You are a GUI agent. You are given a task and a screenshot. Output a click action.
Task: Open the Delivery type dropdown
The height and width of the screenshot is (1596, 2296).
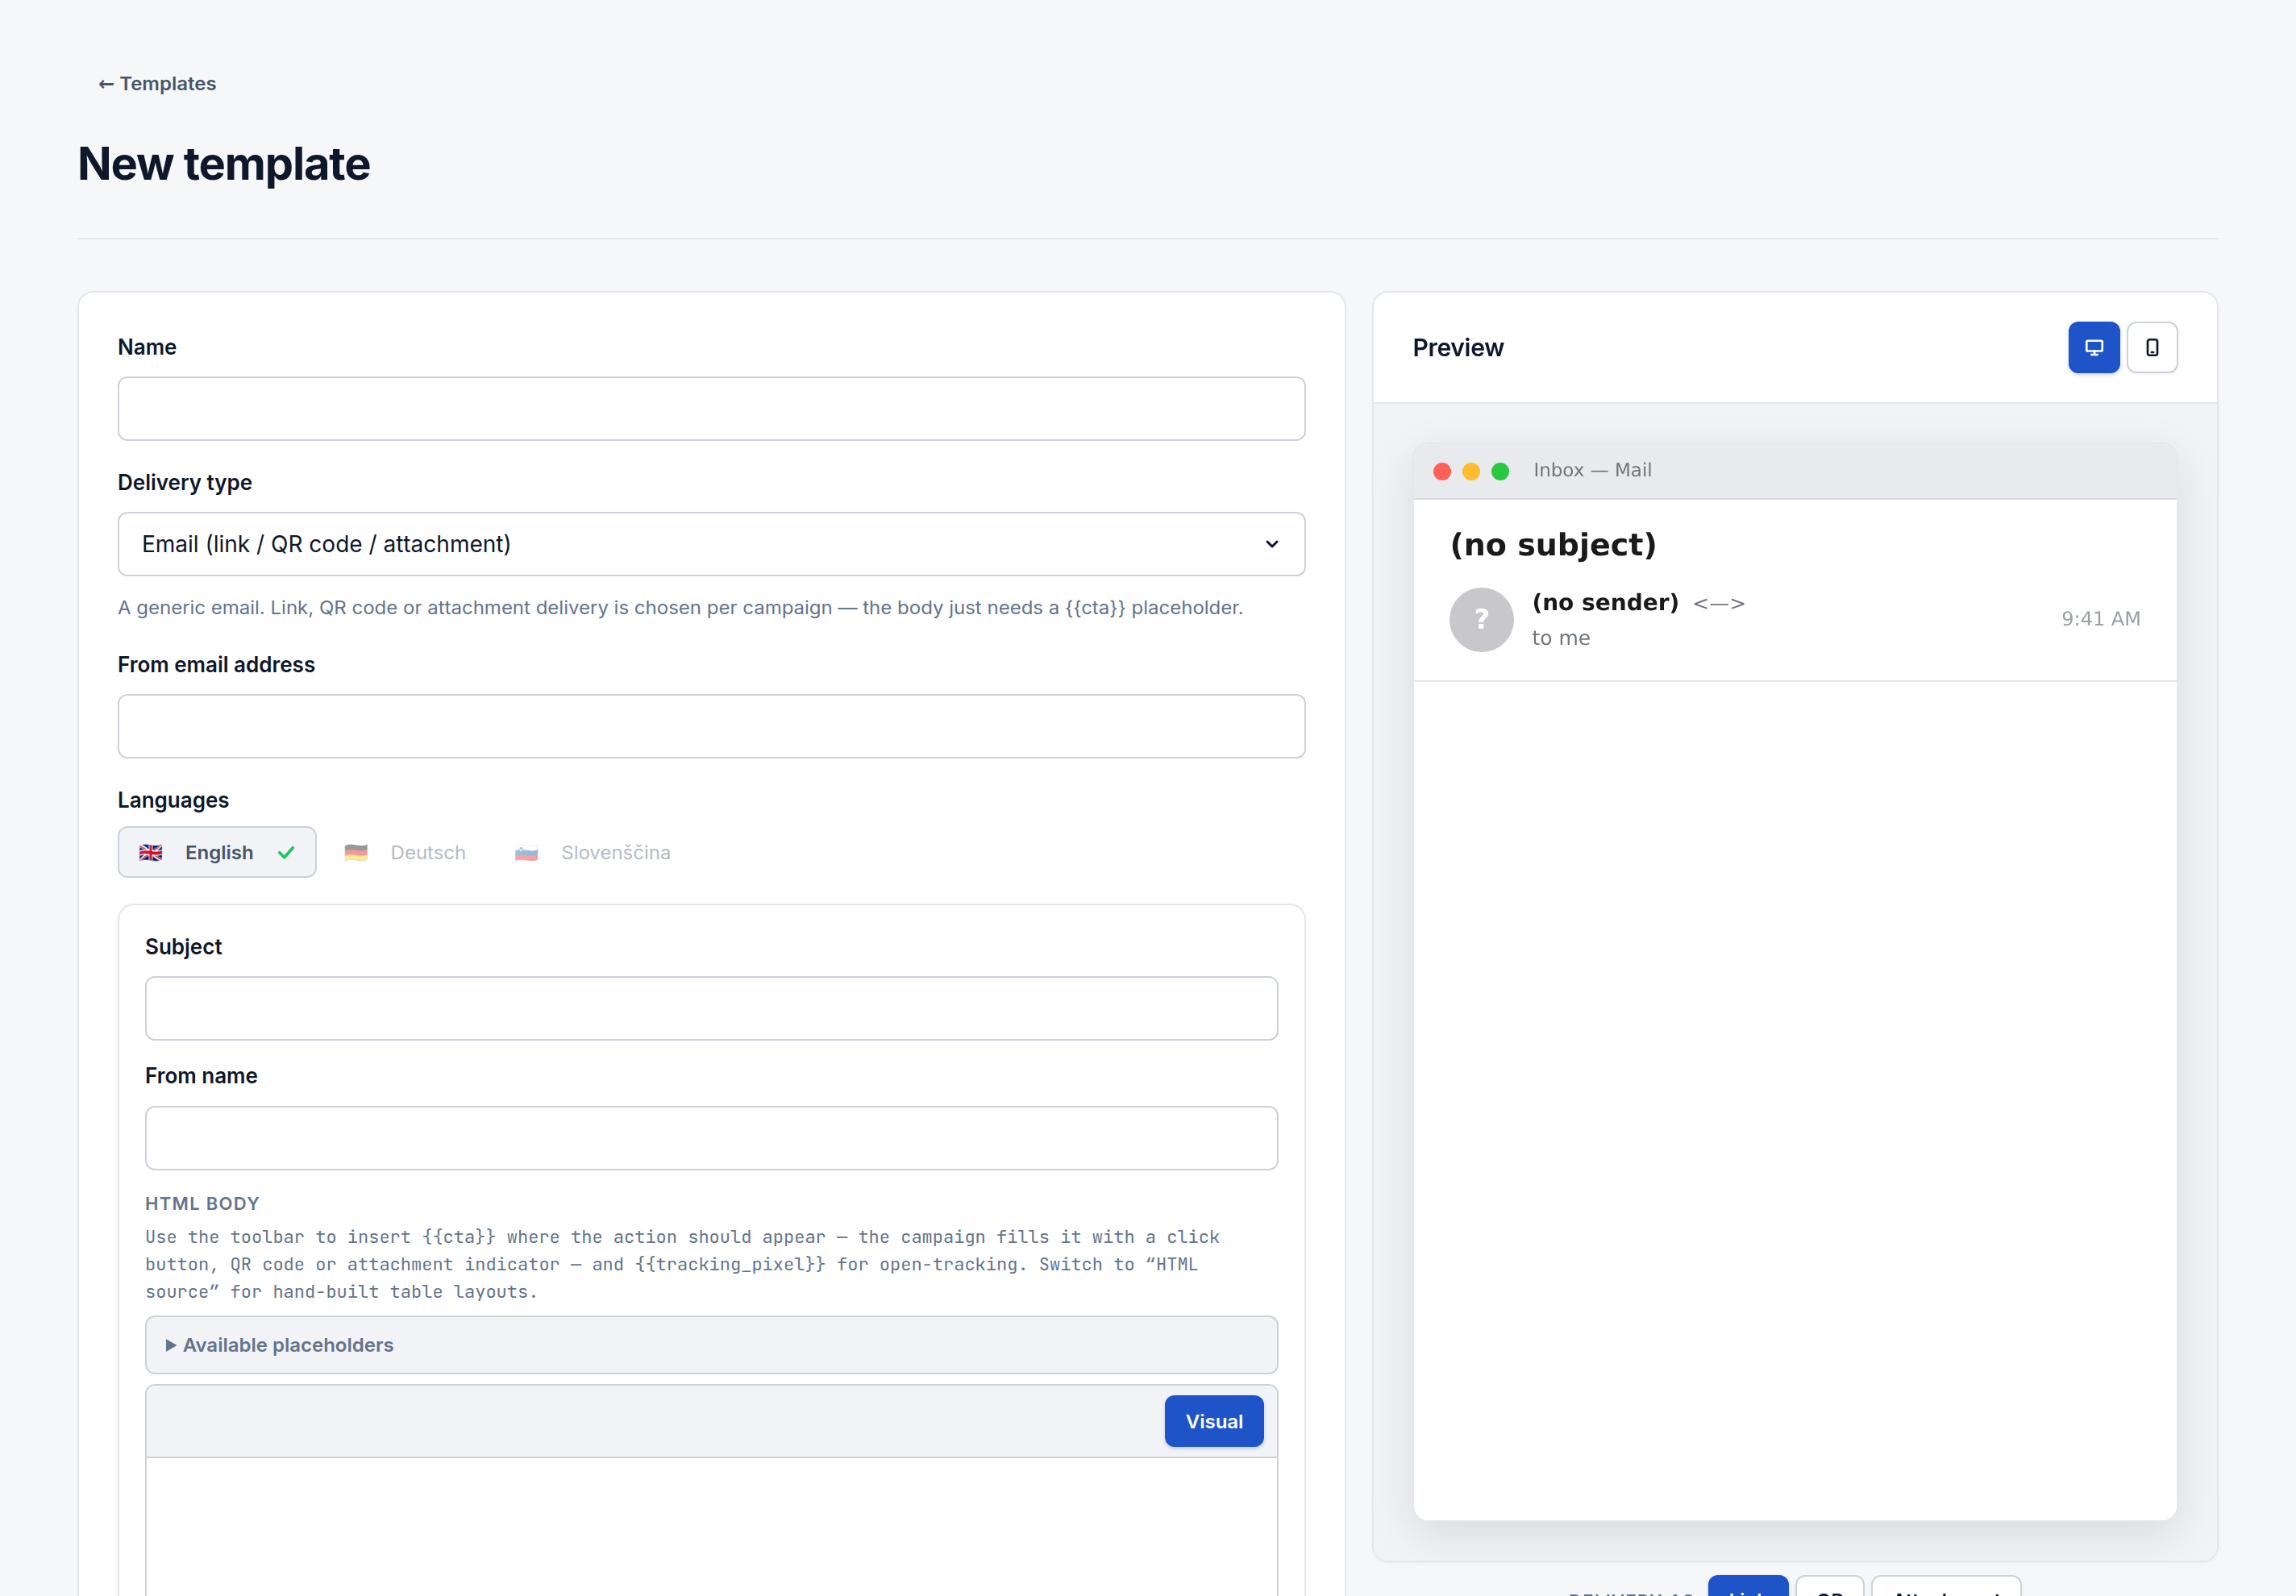click(x=711, y=544)
